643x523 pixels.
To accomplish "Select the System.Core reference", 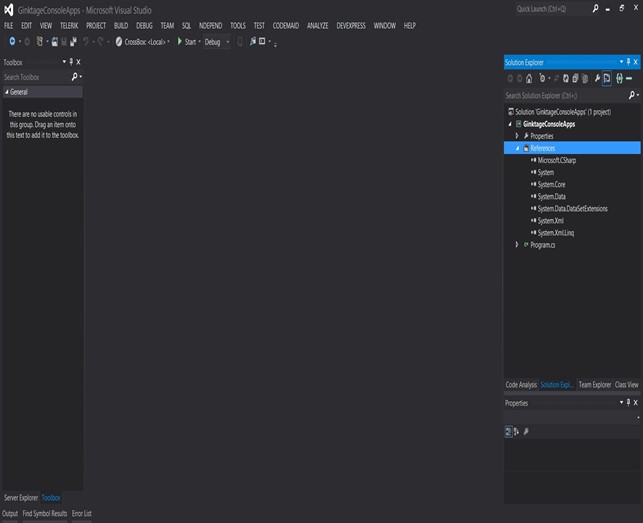I will (551, 184).
